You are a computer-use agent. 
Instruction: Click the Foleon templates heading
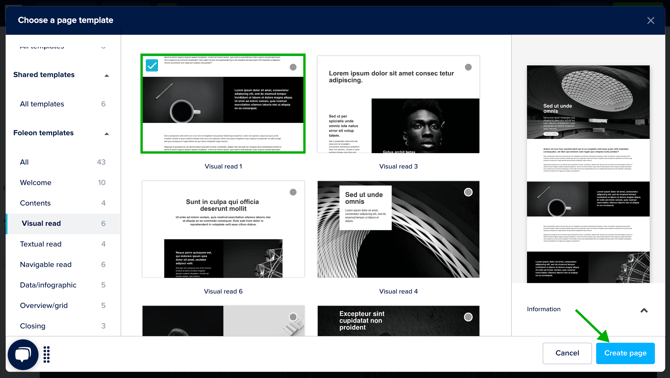pos(43,133)
